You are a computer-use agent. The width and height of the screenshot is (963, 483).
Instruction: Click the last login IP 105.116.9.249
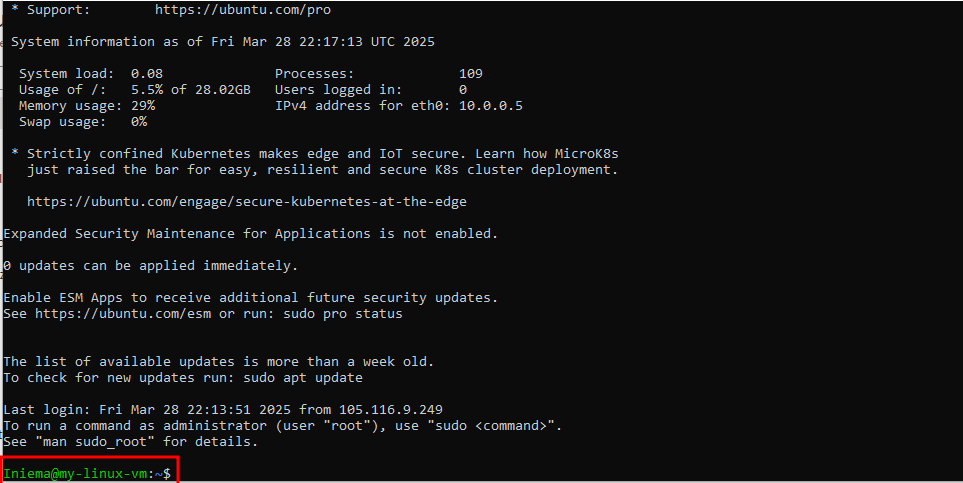pos(391,409)
